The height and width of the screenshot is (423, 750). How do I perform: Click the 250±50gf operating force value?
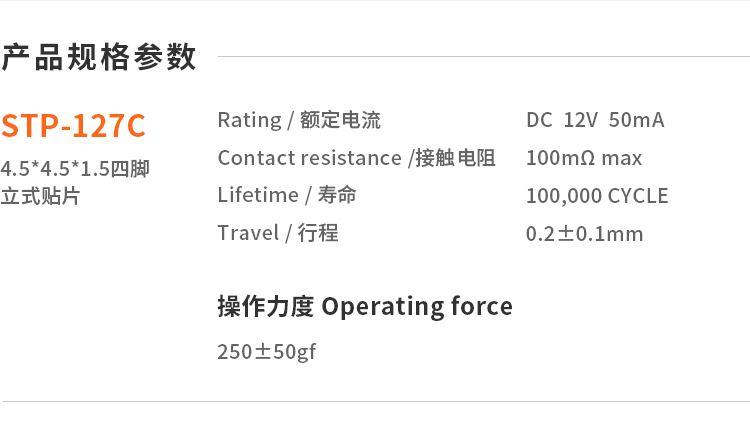click(266, 352)
